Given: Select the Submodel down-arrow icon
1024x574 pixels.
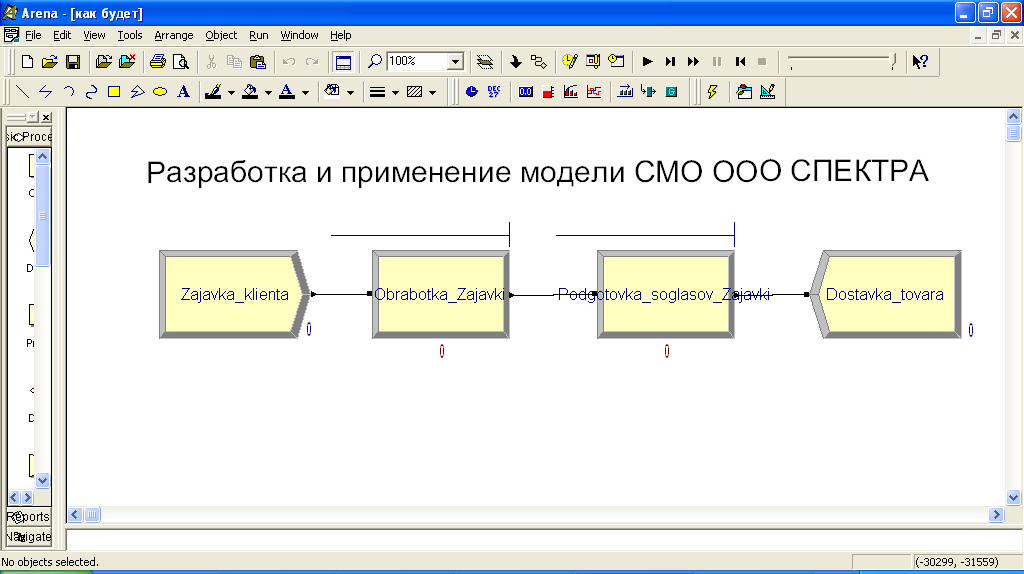Looking at the screenshot, I should [x=516, y=61].
